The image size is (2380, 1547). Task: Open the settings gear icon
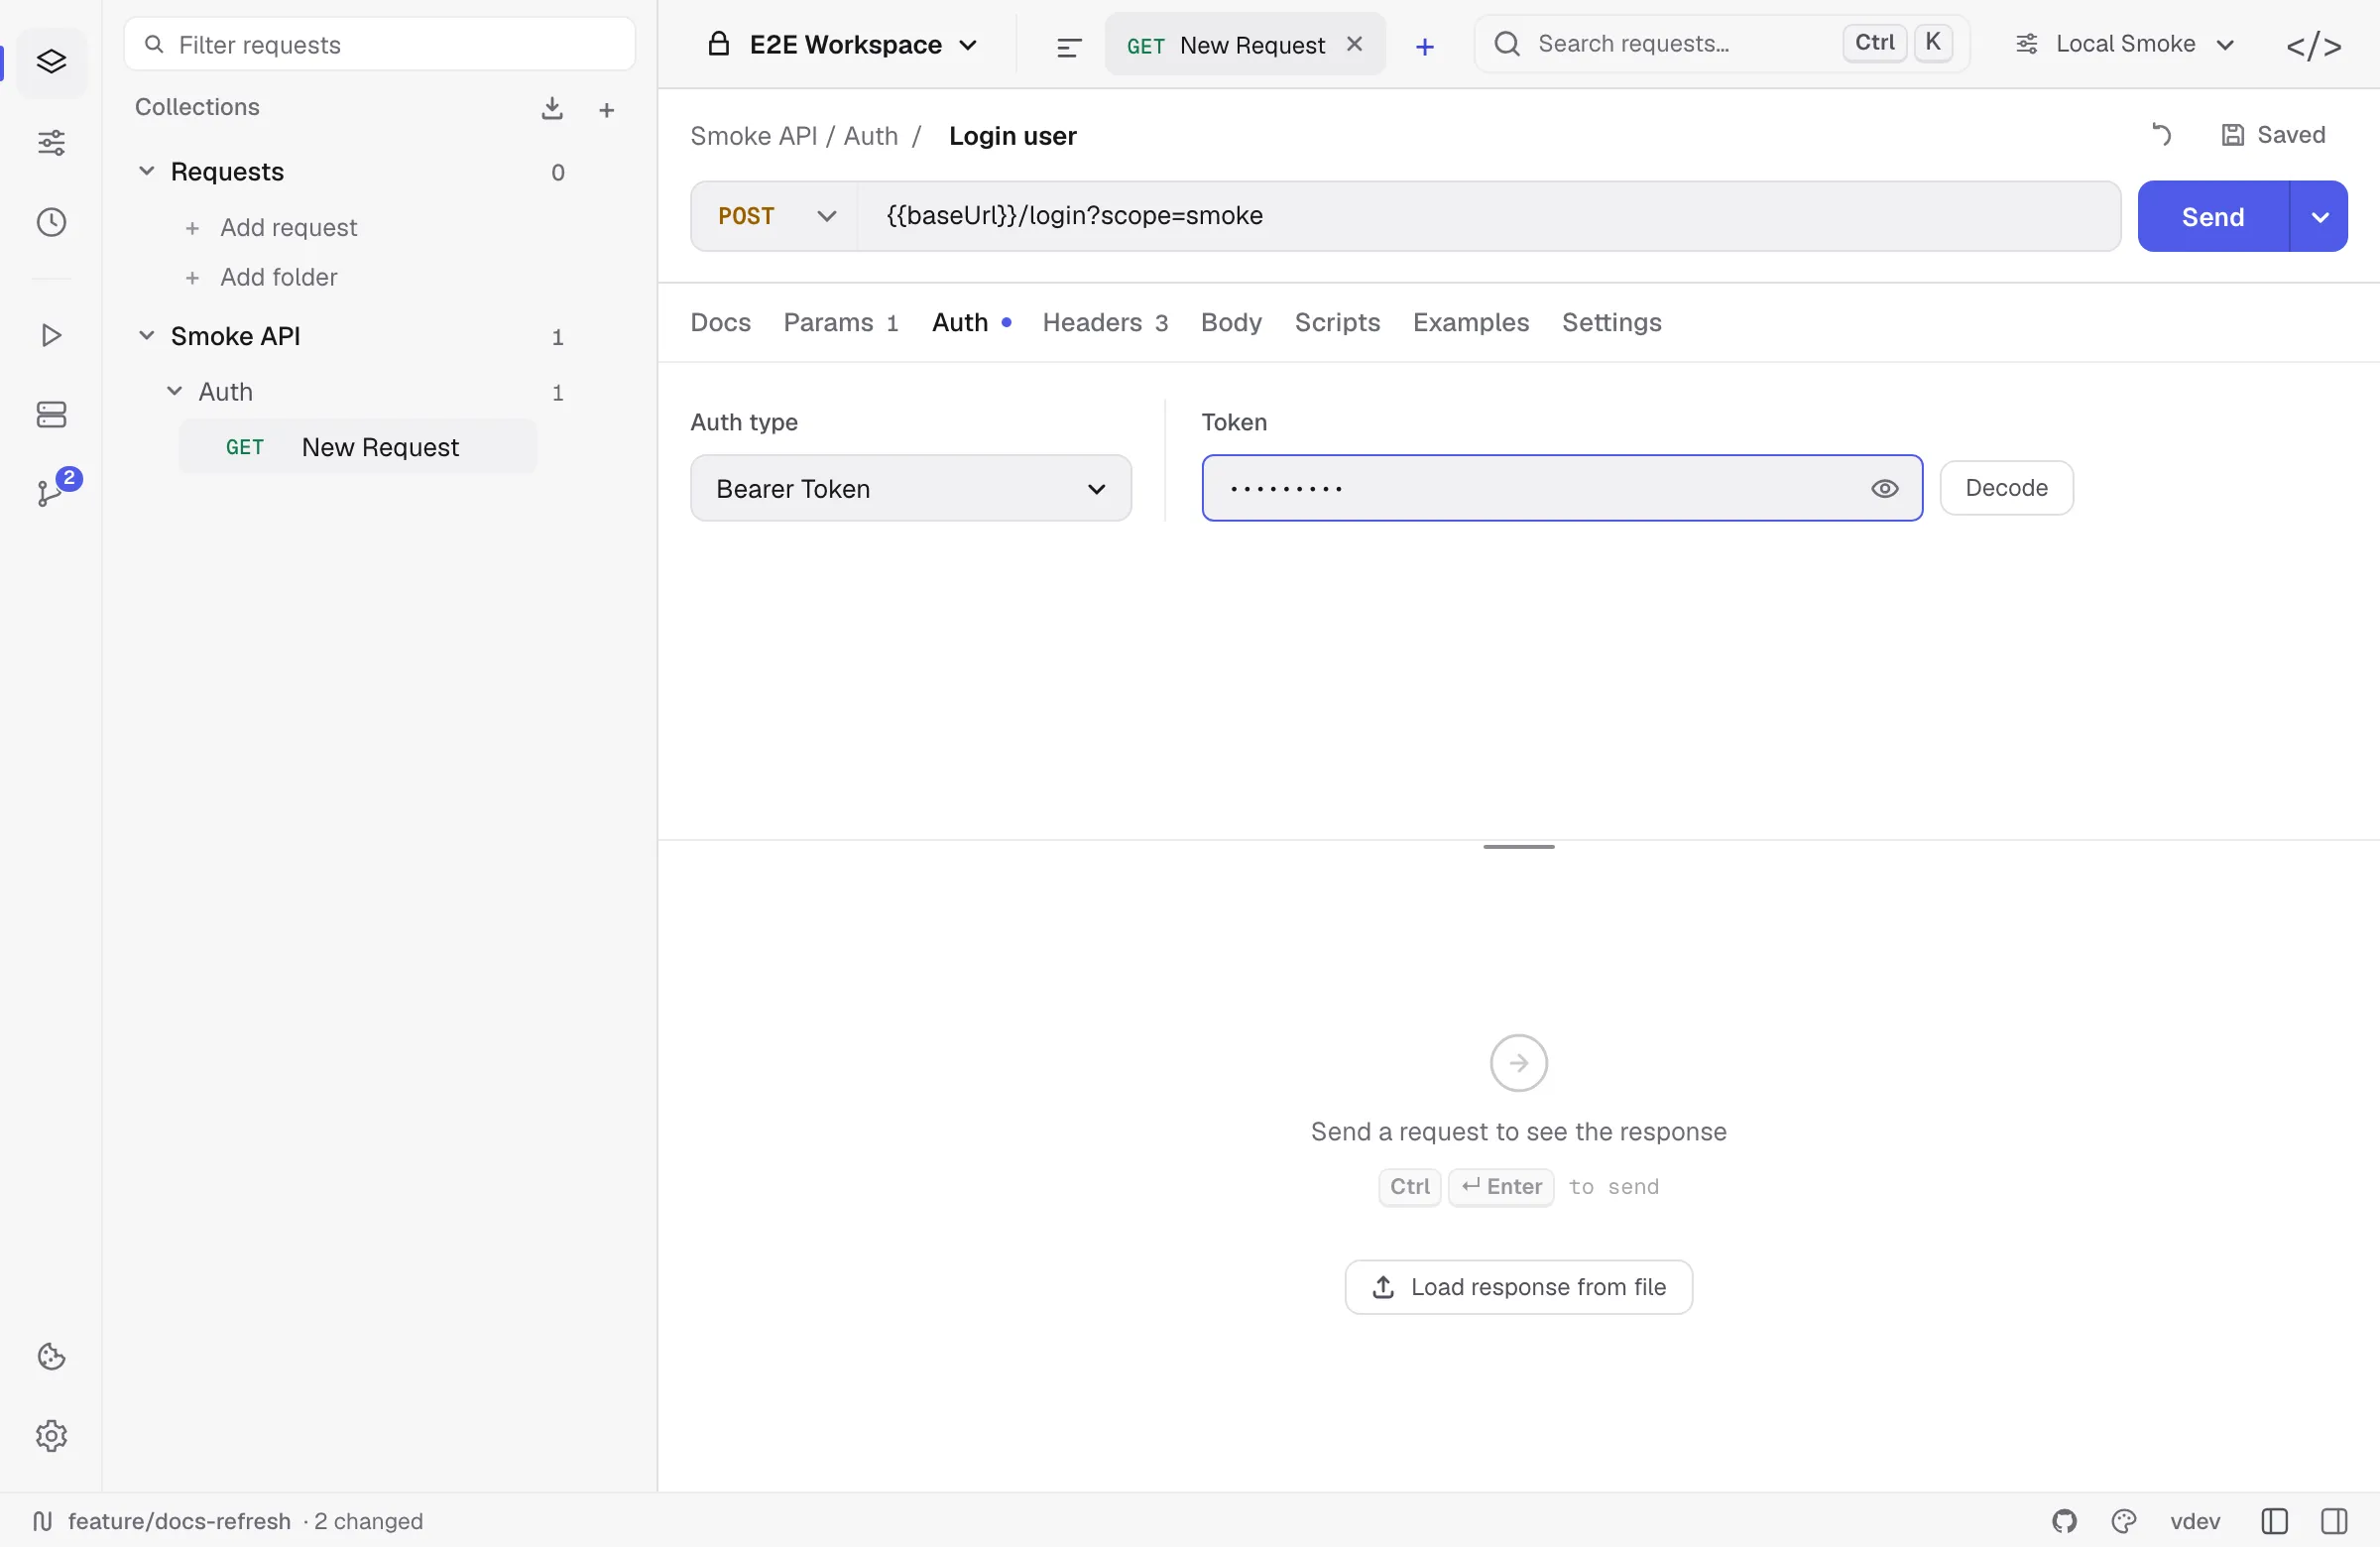click(51, 1435)
